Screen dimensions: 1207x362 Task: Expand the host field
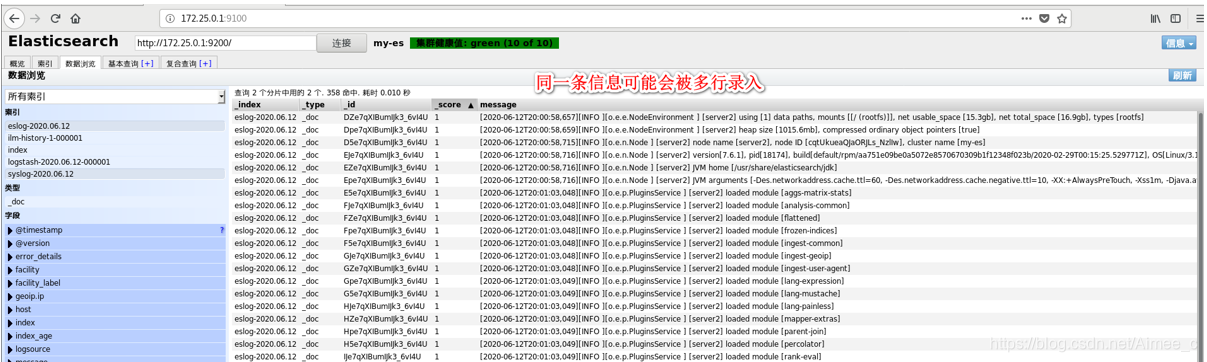coord(11,310)
